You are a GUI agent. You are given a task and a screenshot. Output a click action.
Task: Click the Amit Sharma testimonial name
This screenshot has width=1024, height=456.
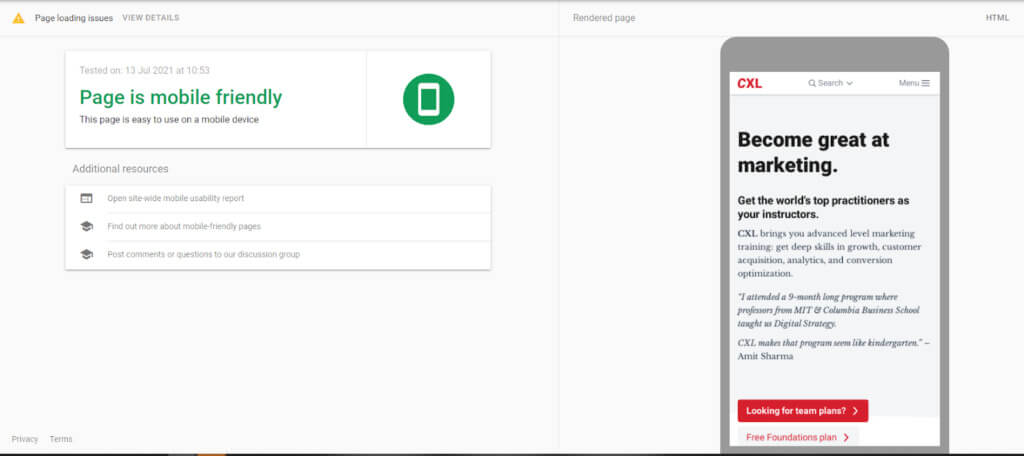pyautogui.click(x=765, y=357)
